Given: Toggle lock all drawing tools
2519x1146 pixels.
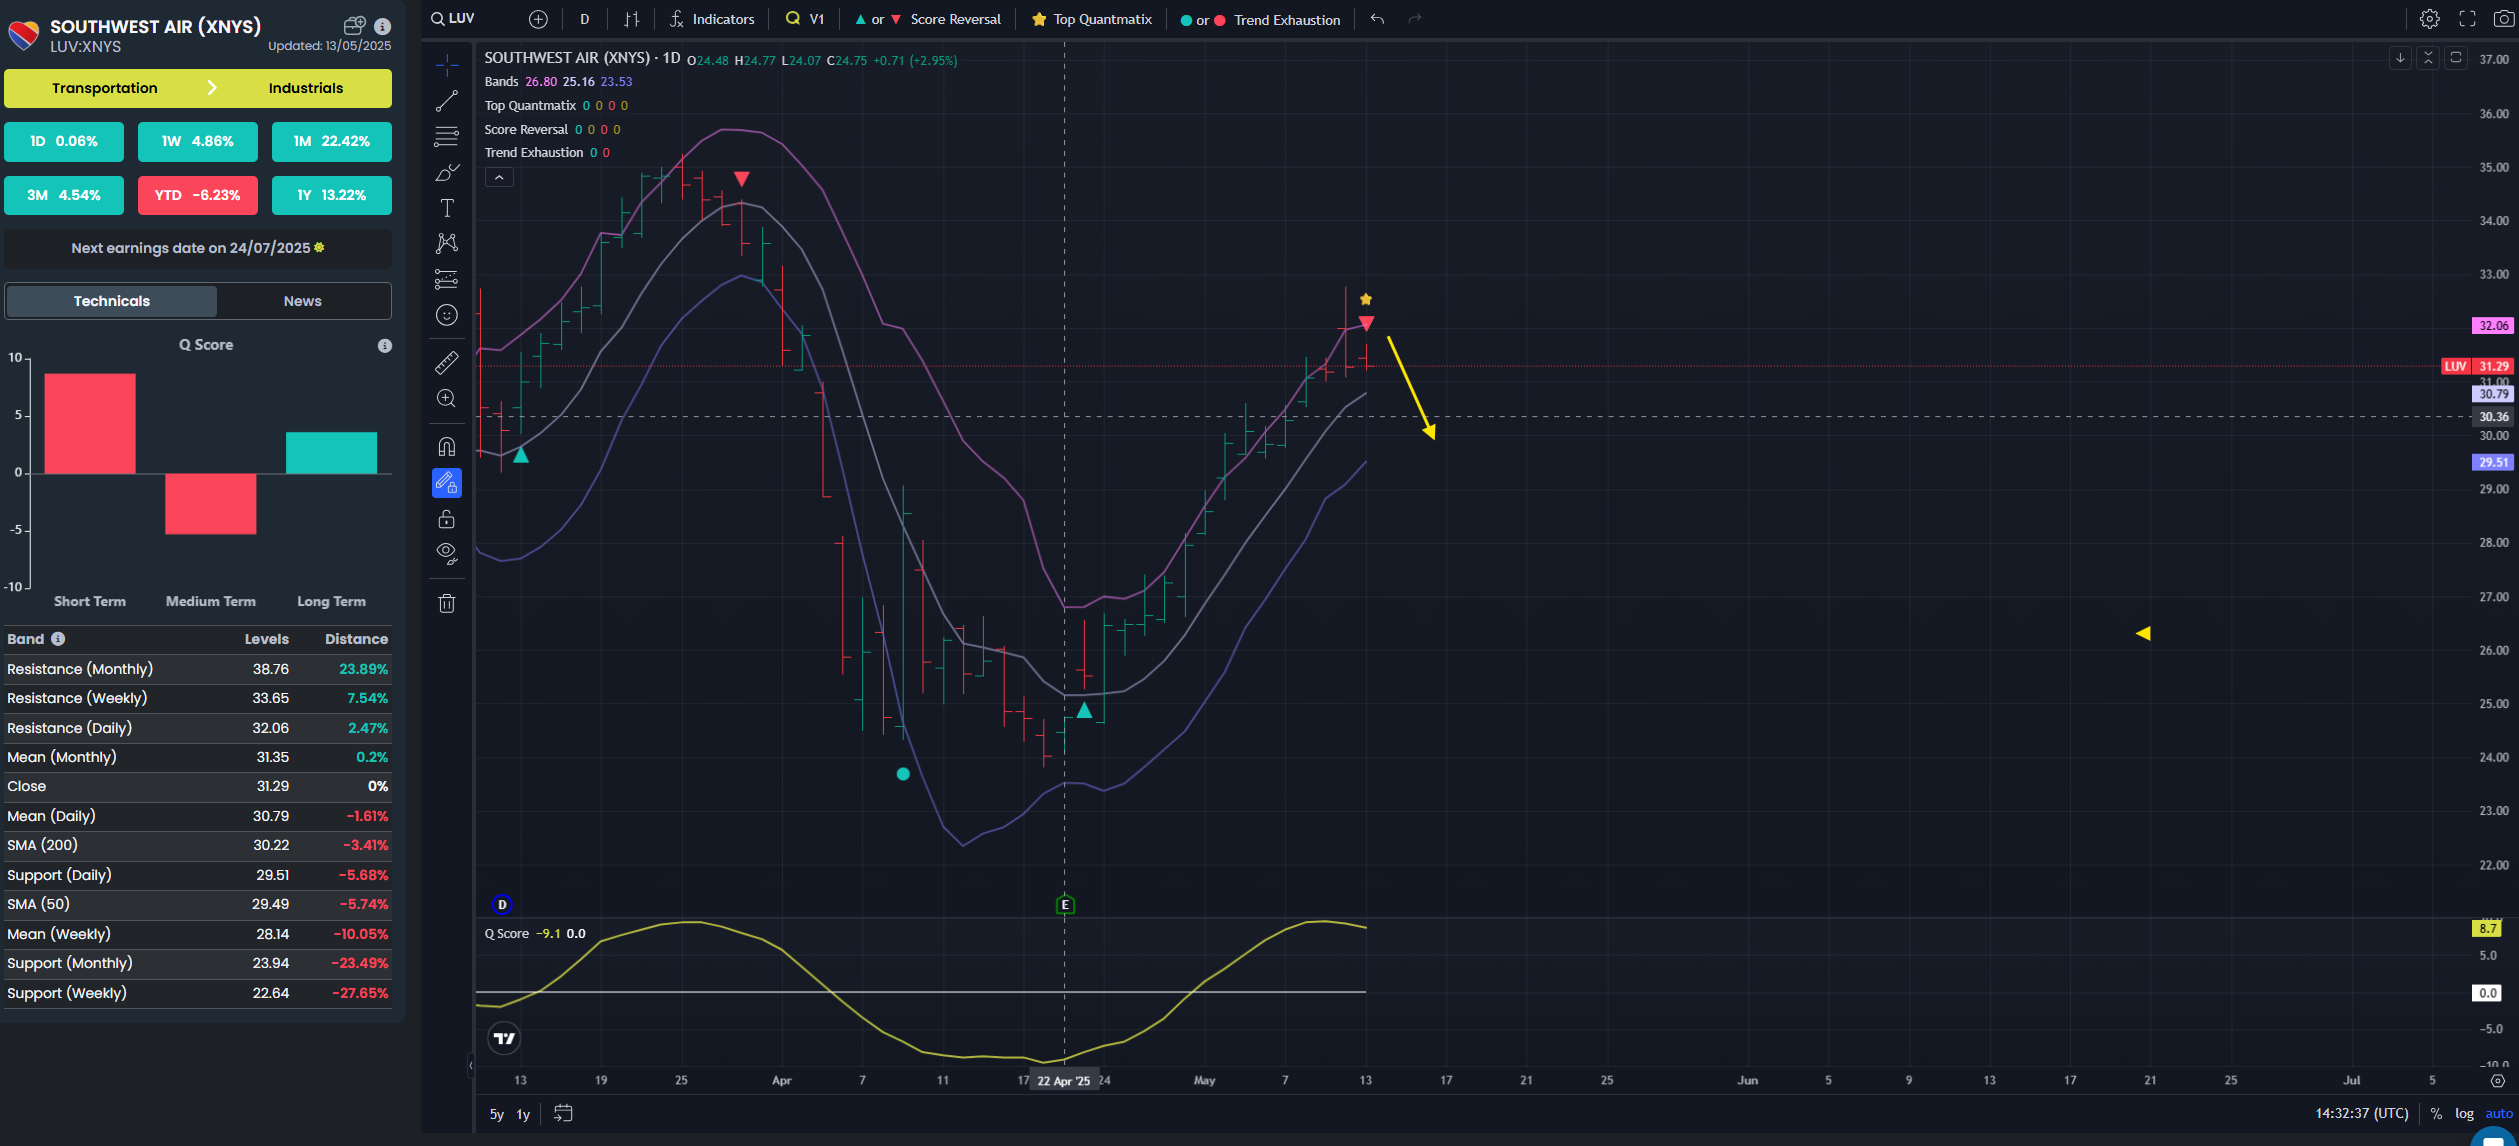Looking at the screenshot, I should click(447, 519).
